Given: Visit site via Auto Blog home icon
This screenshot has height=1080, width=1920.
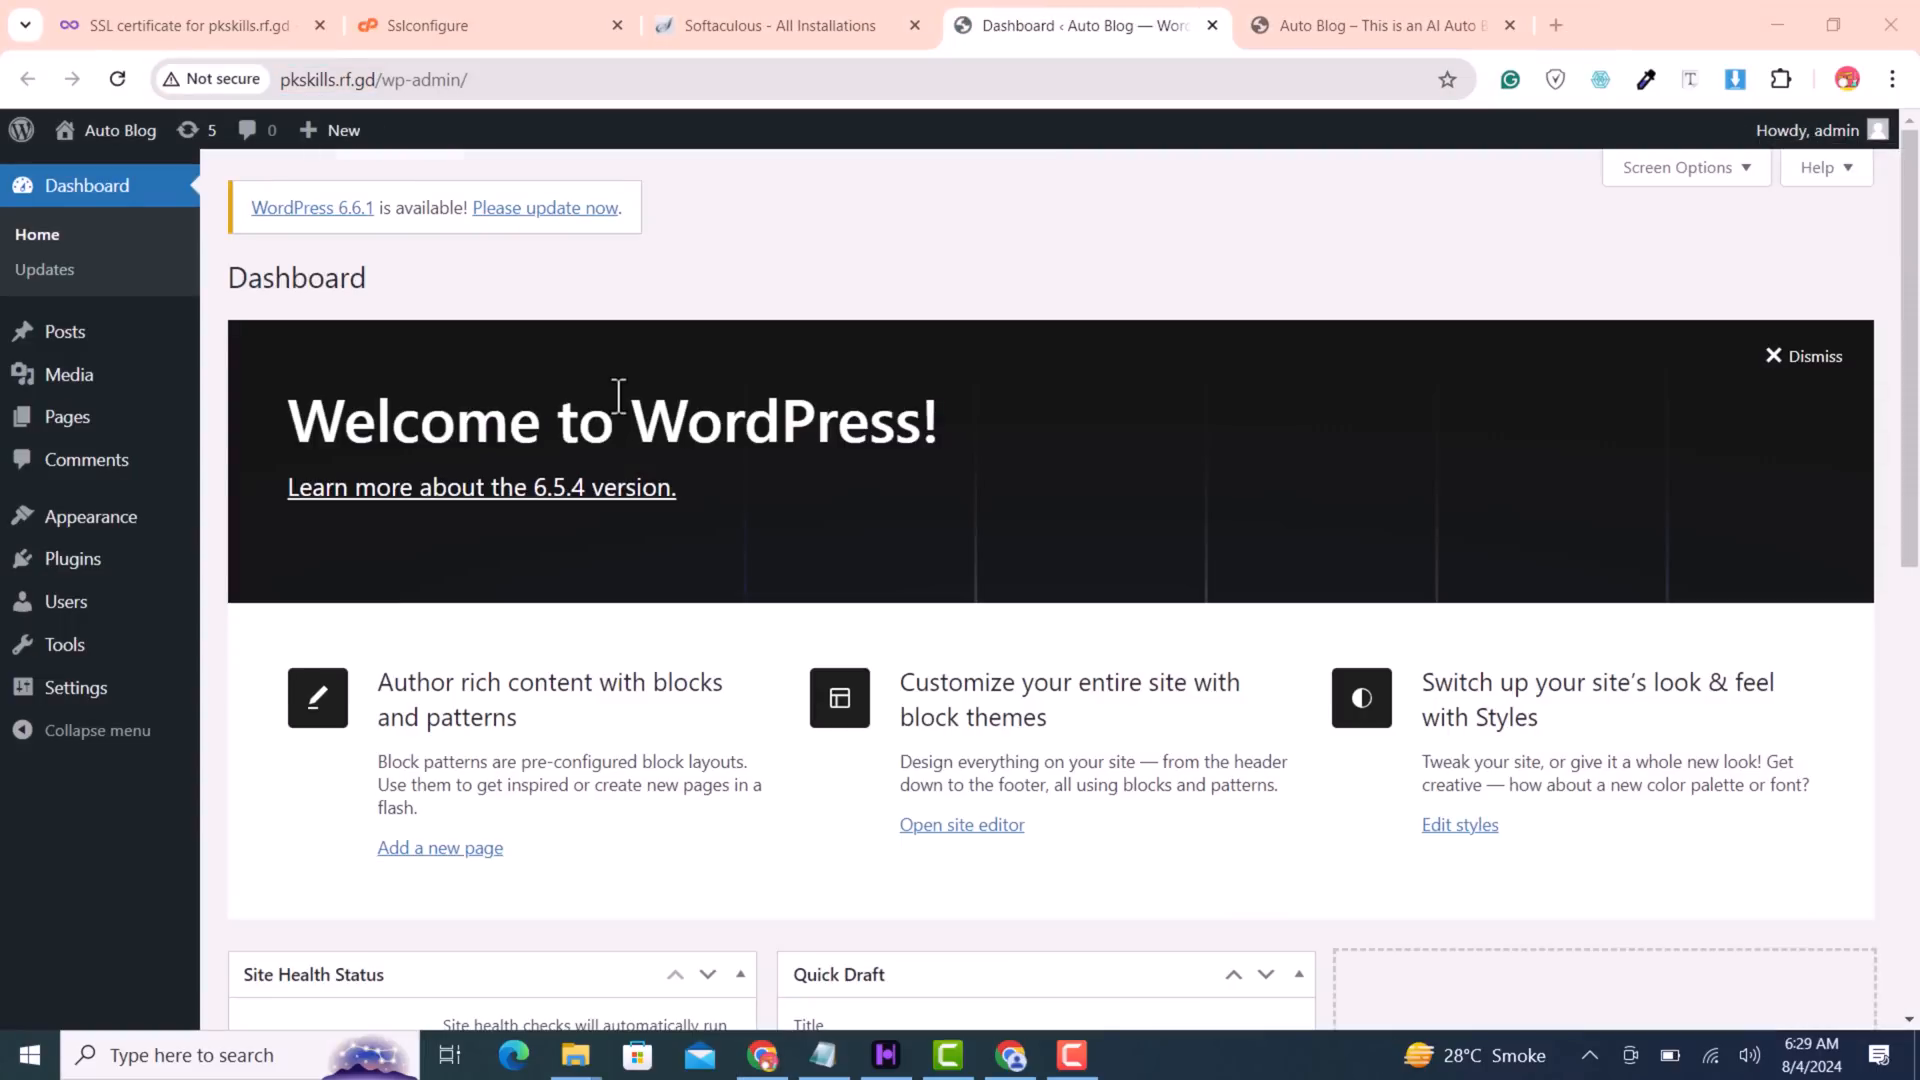Looking at the screenshot, I should coord(65,130).
